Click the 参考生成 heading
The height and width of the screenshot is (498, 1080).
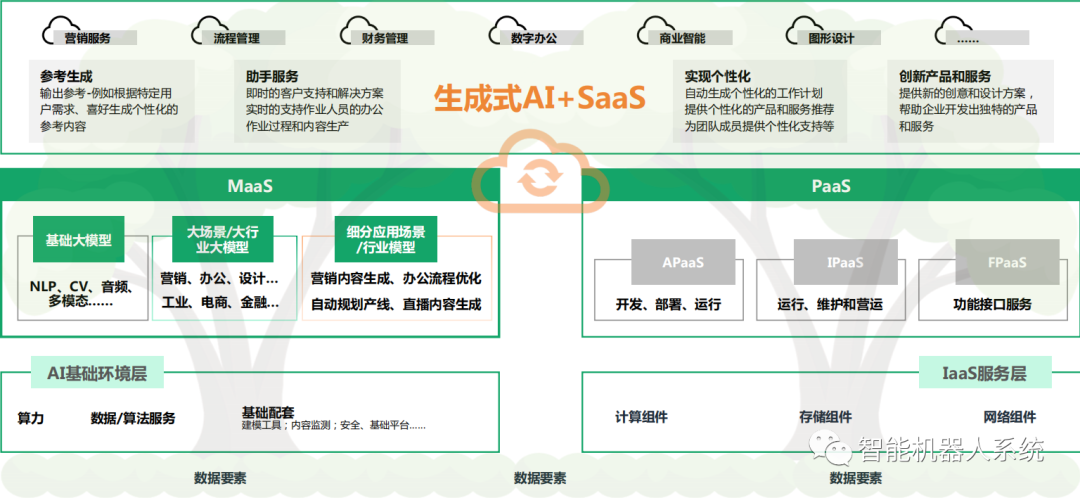66,76
